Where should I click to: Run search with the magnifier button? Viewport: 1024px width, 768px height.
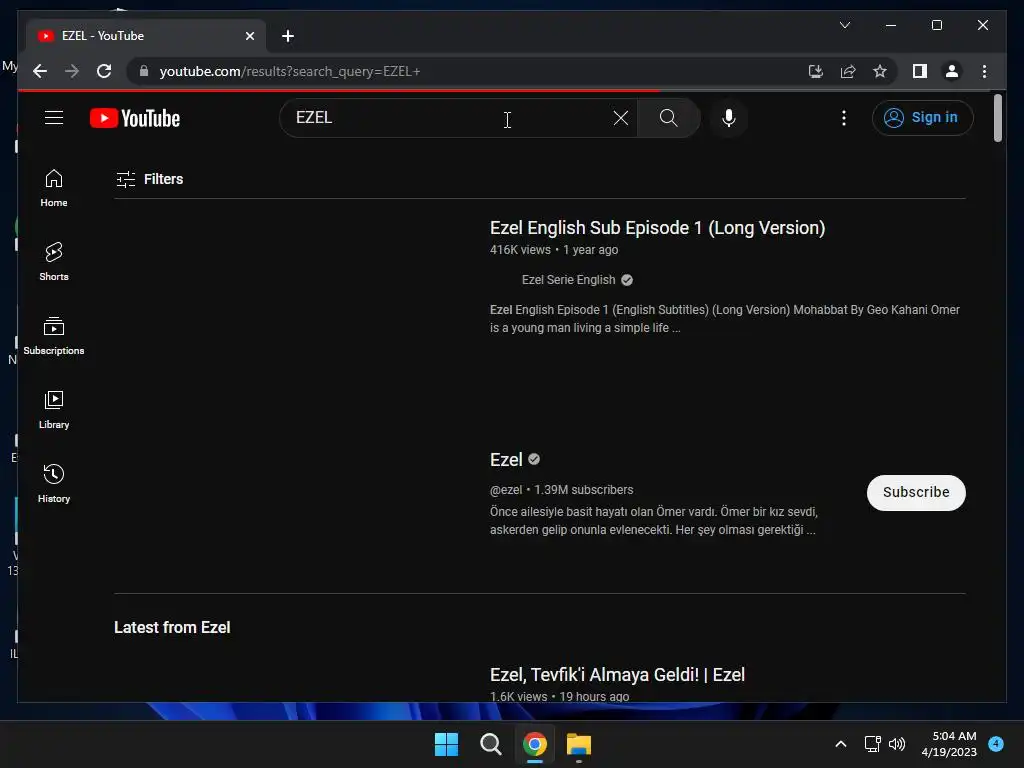(x=668, y=118)
